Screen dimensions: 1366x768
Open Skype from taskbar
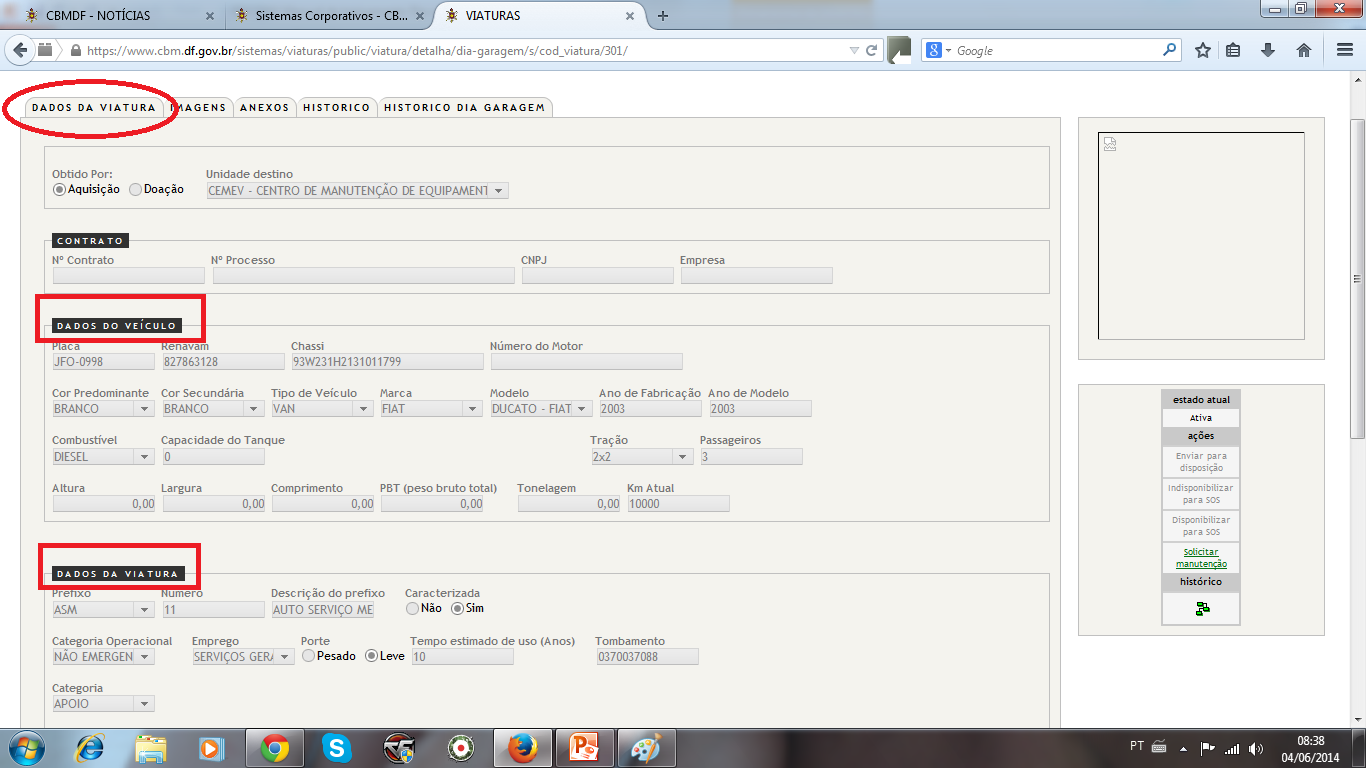coord(337,747)
